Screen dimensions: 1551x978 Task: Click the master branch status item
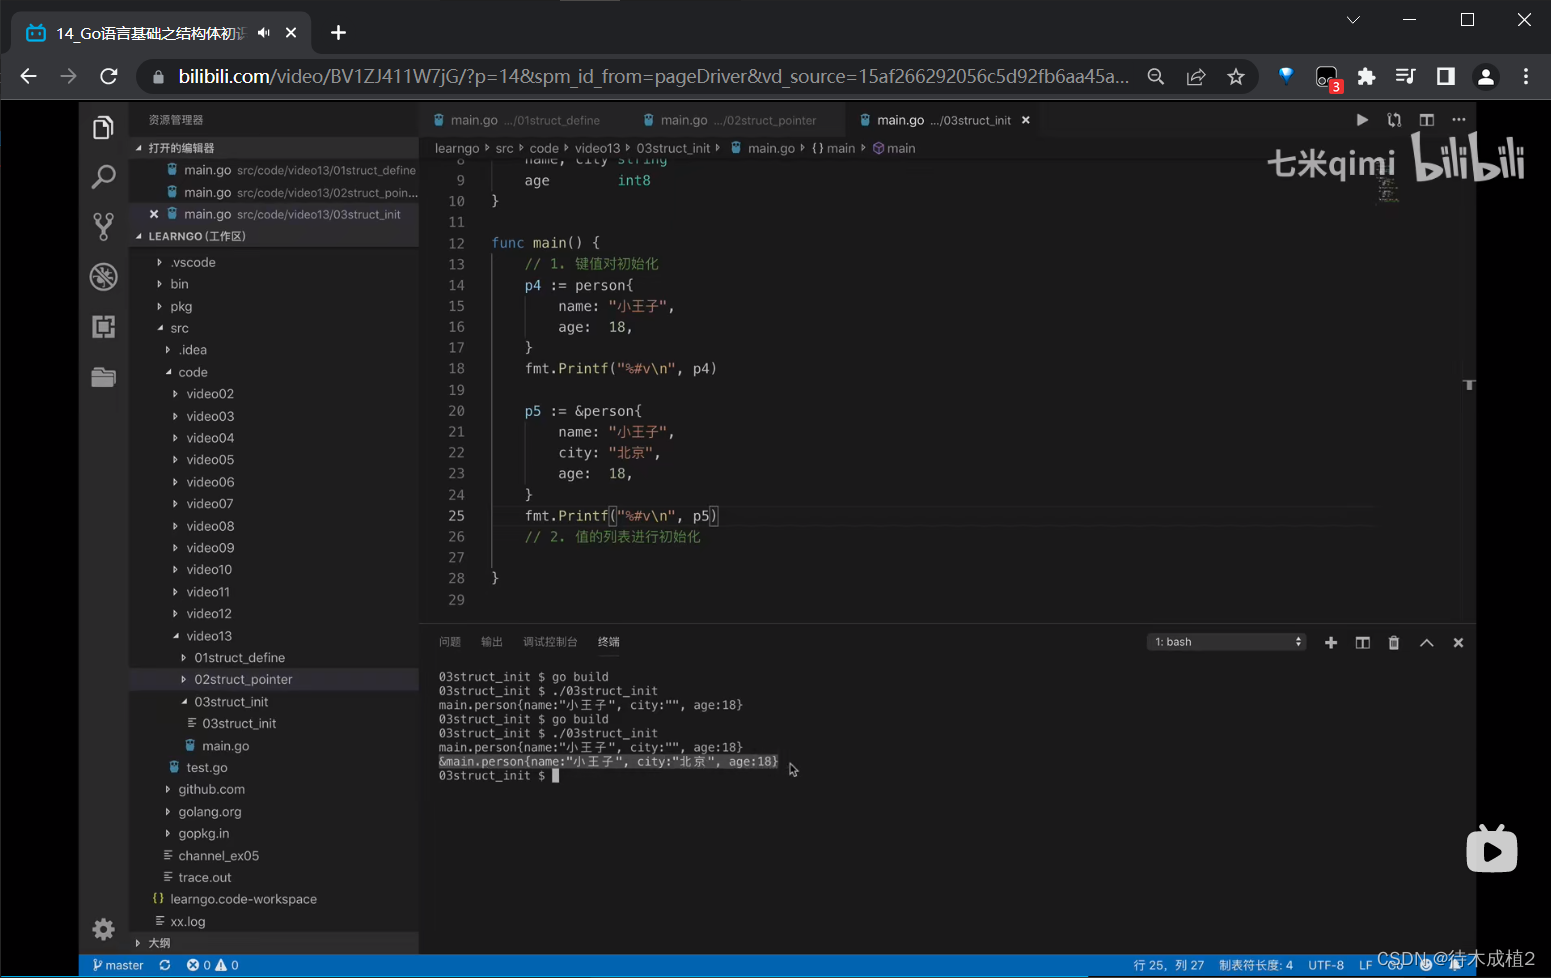click(x=118, y=965)
